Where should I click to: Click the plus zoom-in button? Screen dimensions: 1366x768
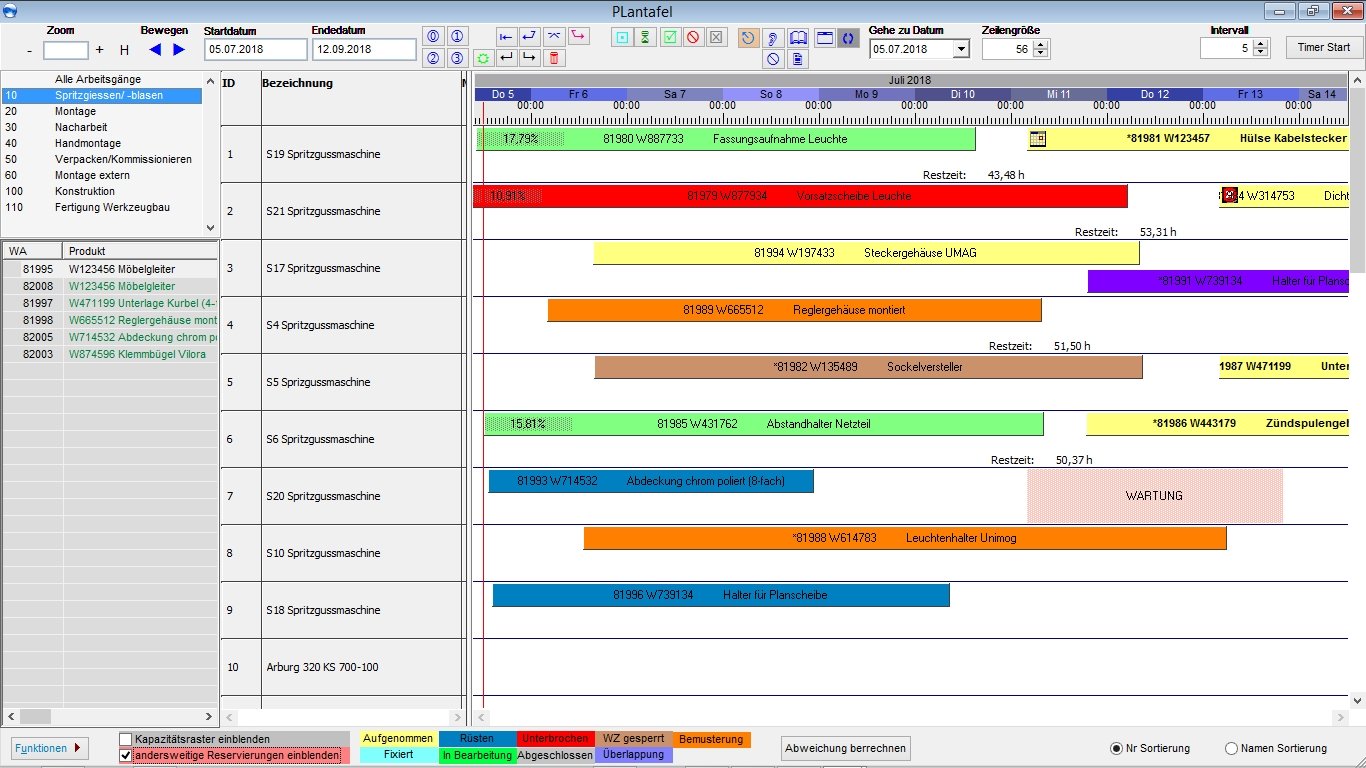(99, 50)
